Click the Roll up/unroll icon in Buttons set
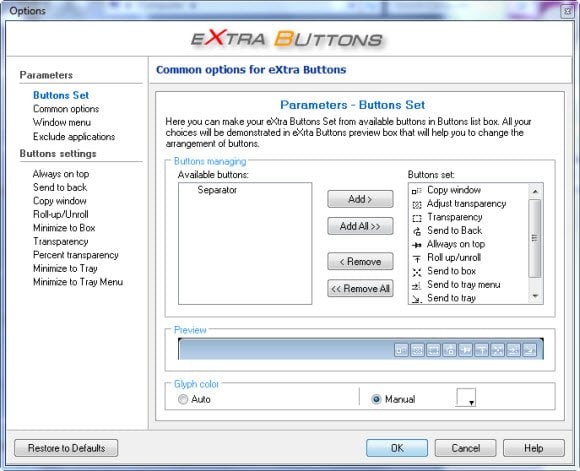Image resolution: width=580 pixels, height=471 pixels. click(x=417, y=258)
